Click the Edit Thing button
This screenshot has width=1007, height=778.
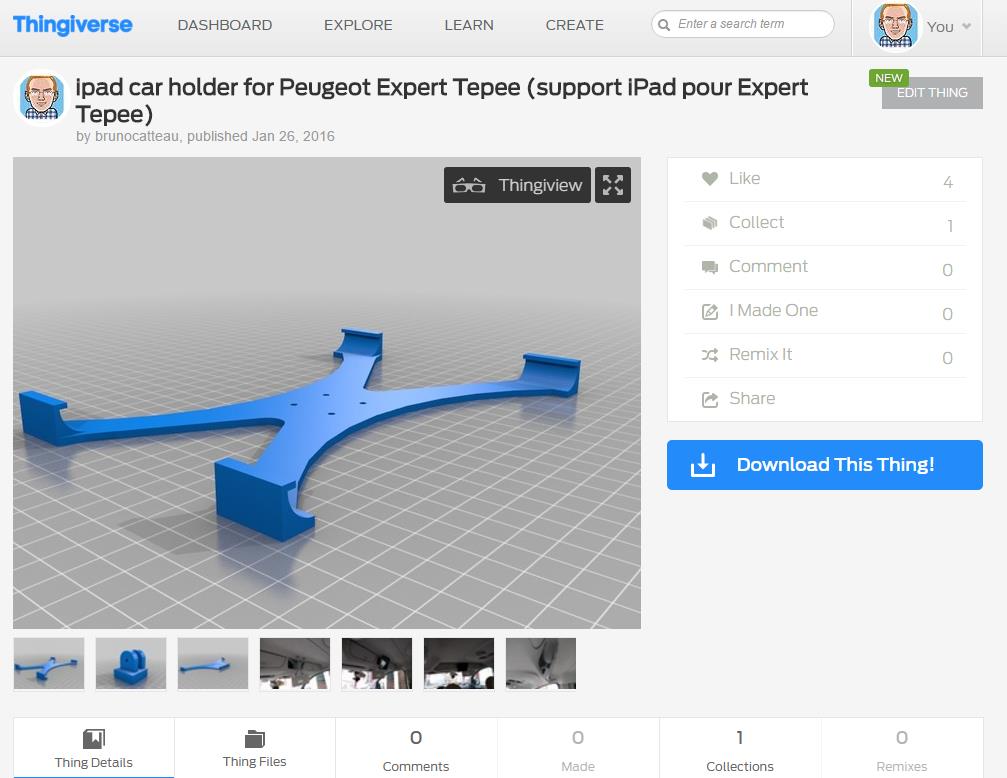pyautogui.click(x=932, y=93)
